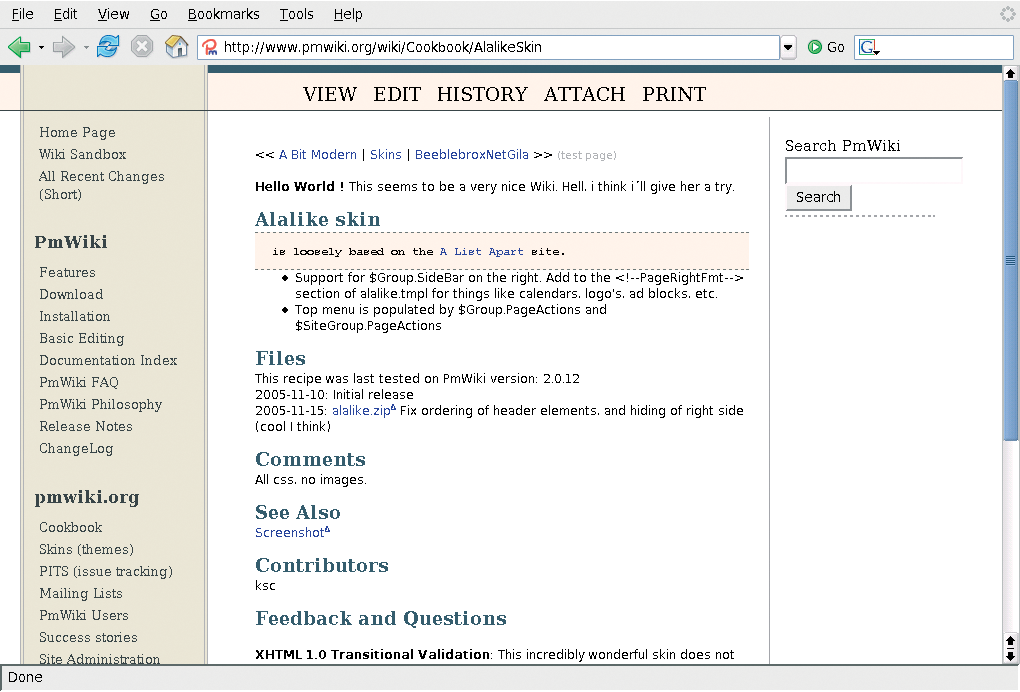This screenshot has width=1020, height=692.
Task: Open the Forward history dropdown arrow
Action: [86, 47]
